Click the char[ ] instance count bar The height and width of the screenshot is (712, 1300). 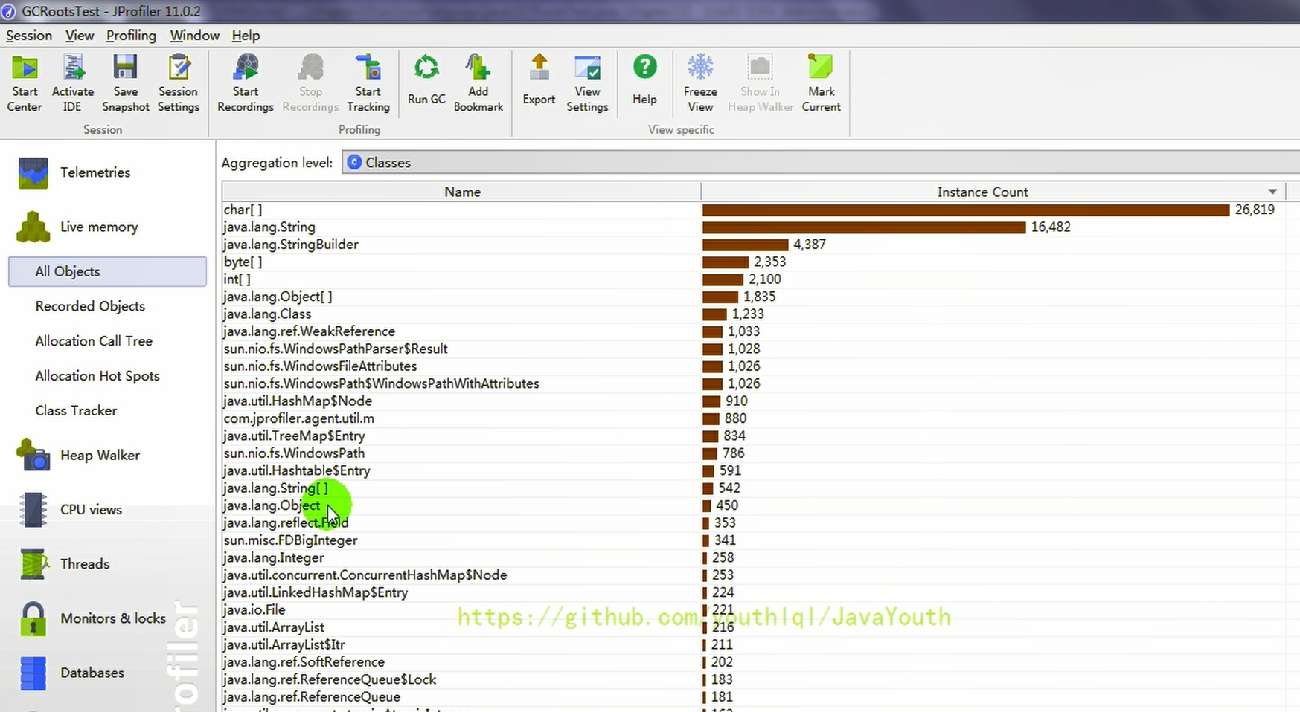[965, 210]
